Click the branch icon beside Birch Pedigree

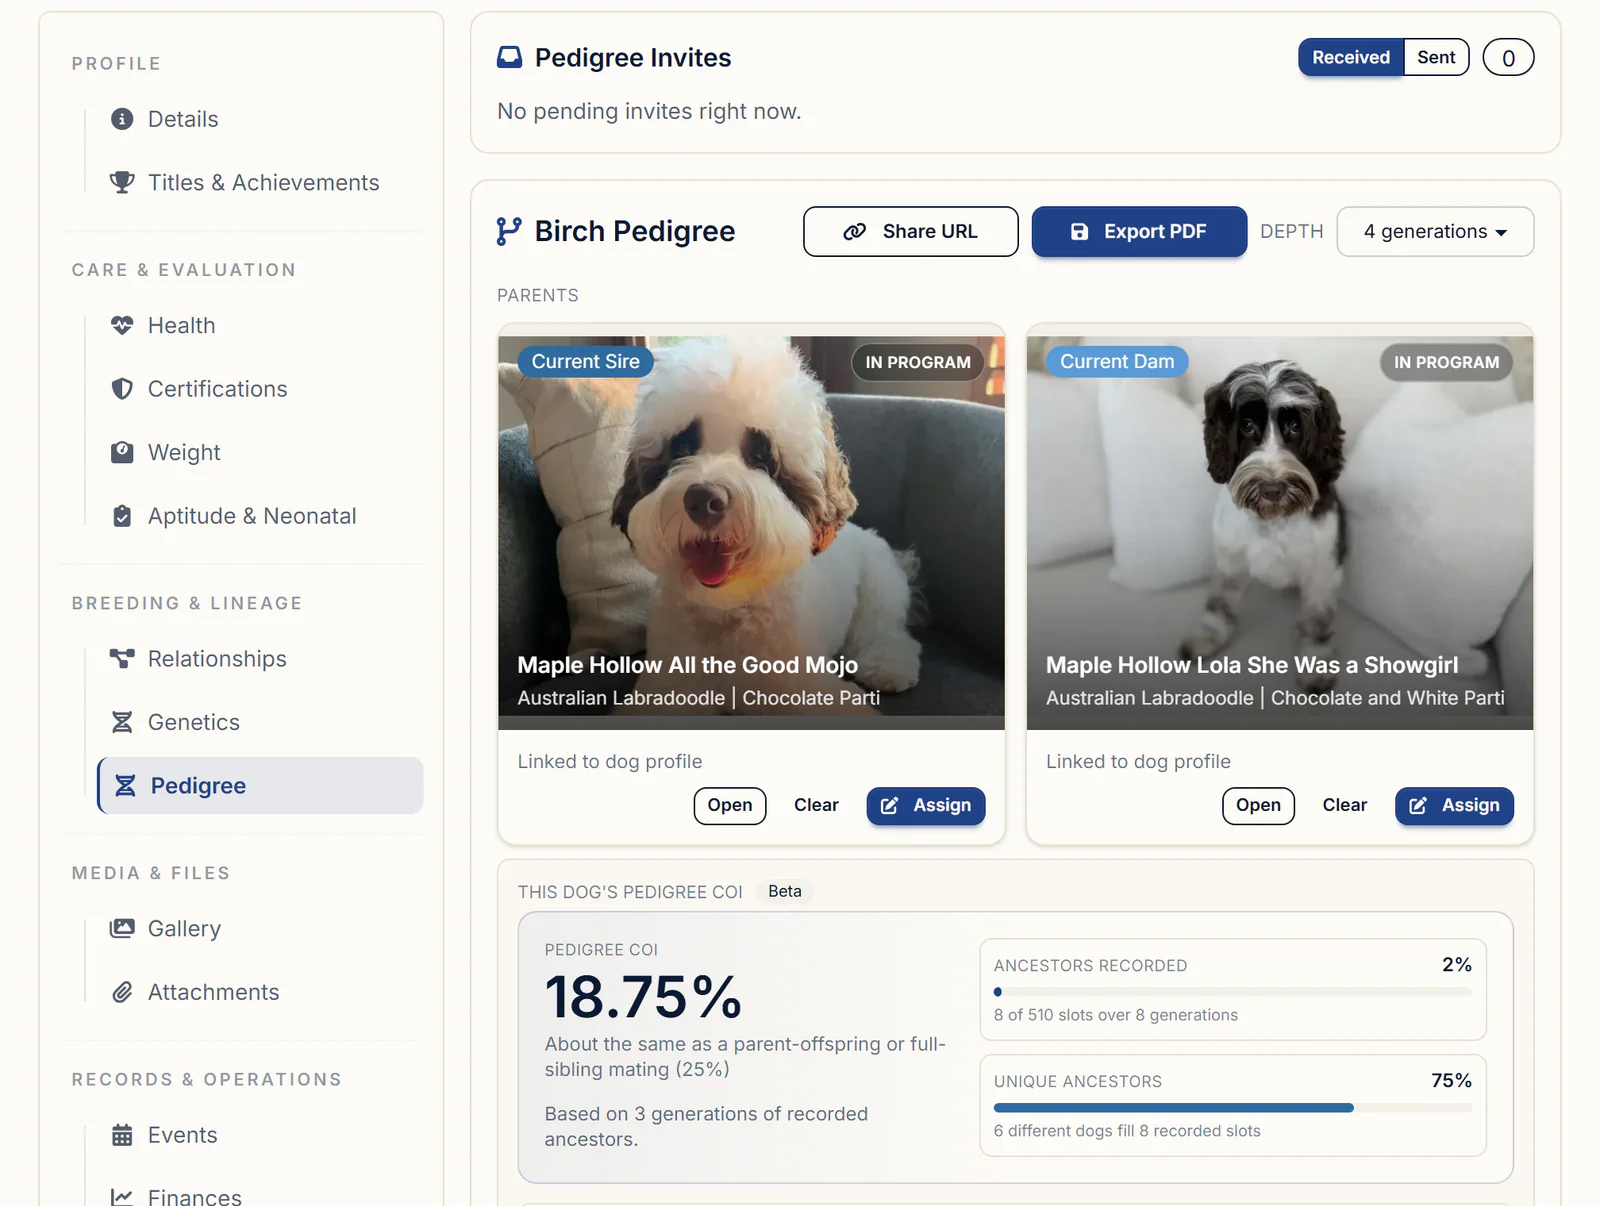coord(509,231)
